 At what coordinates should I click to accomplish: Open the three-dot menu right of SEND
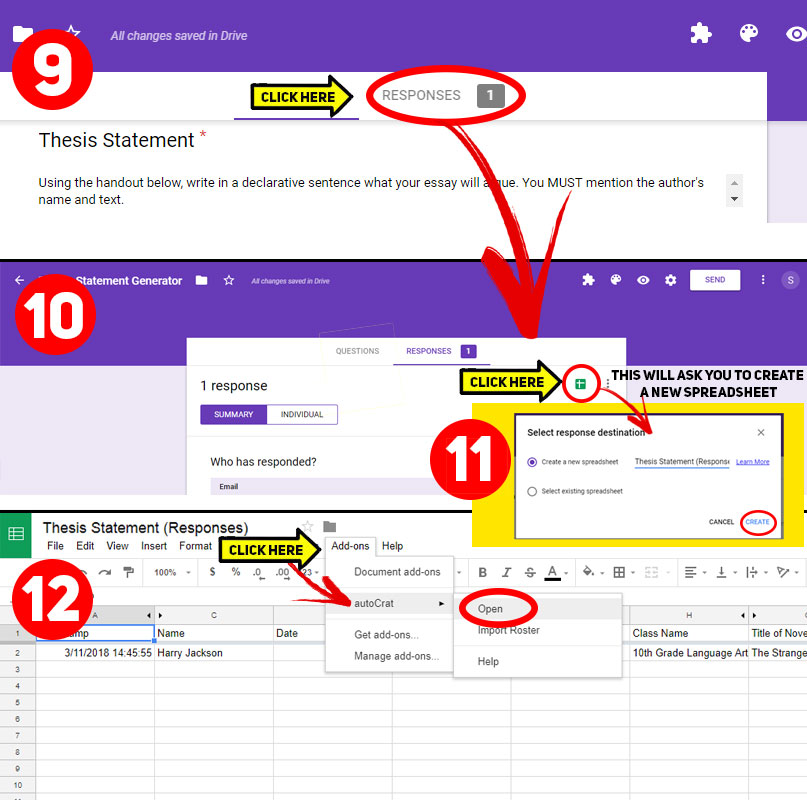tap(763, 280)
